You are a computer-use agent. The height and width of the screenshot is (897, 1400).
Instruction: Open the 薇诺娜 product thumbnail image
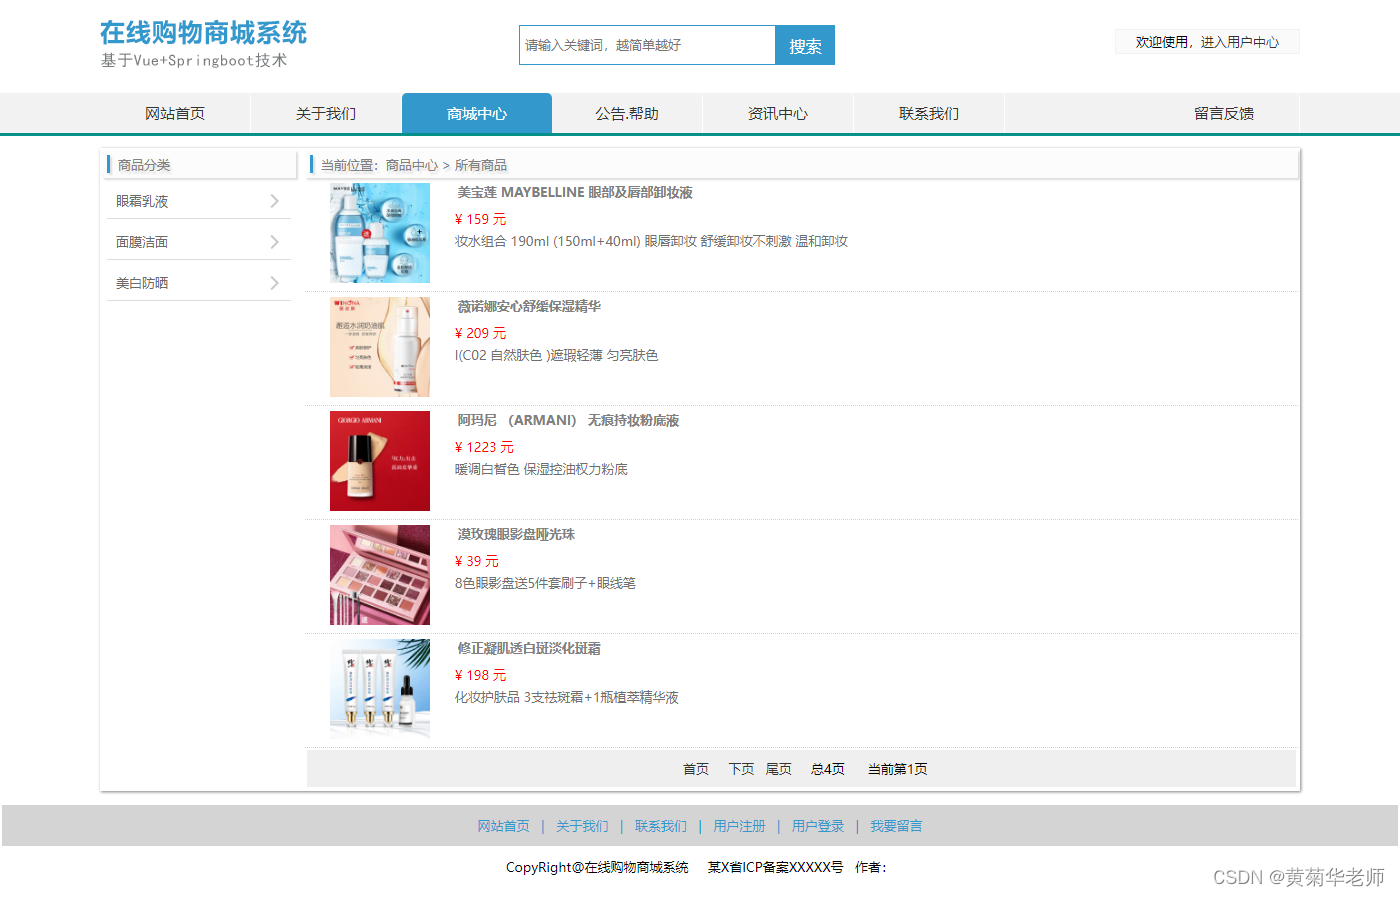point(380,347)
